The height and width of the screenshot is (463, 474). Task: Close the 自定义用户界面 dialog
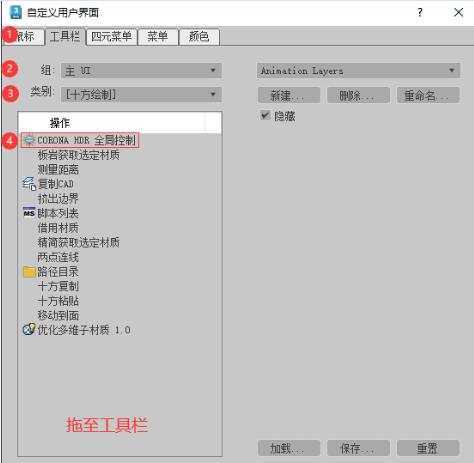point(458,13)
